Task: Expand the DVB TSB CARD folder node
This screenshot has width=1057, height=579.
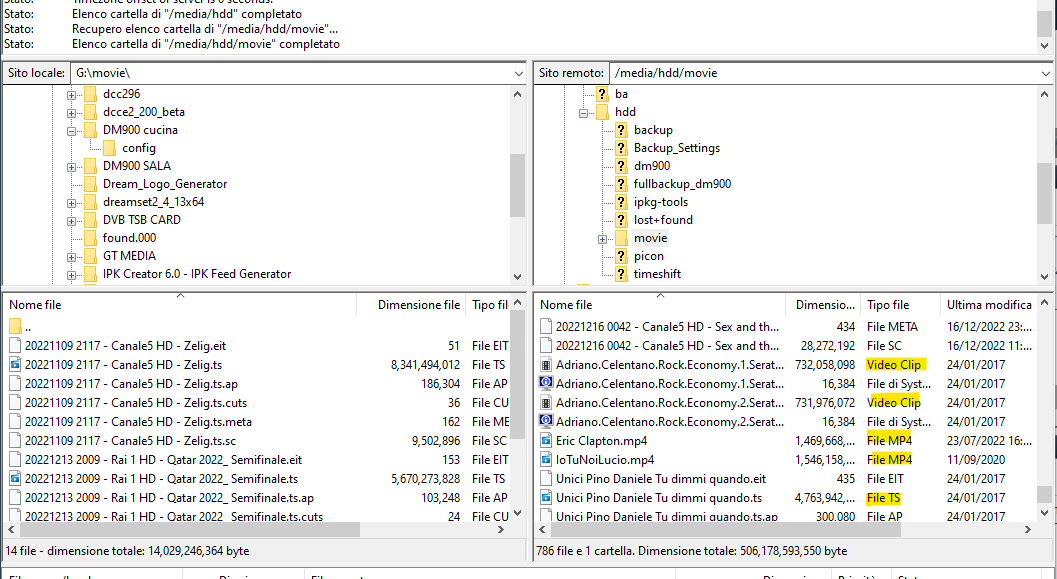Action: (x=71, y=221)
